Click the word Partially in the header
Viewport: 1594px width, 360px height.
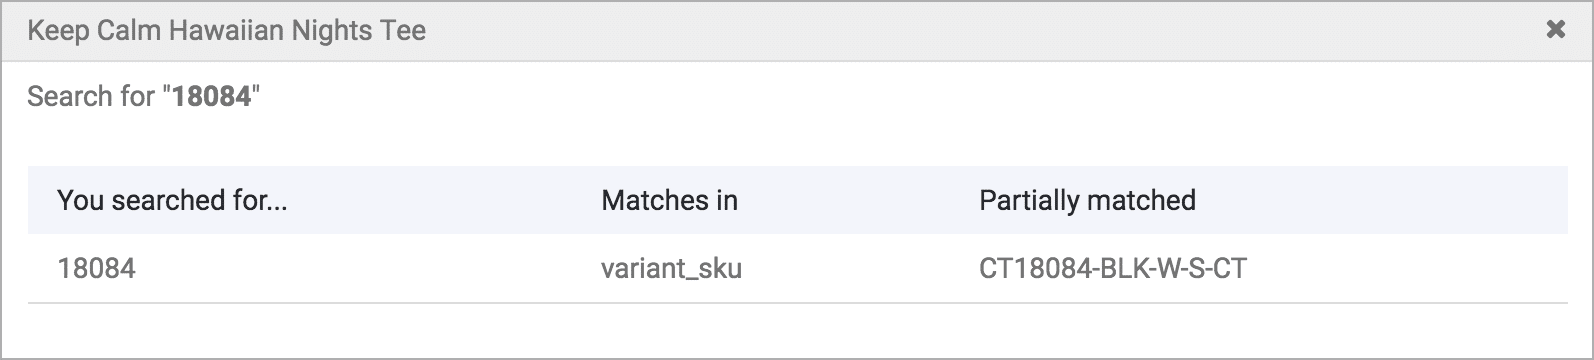pyautogui.click(x=1033, y=200)
